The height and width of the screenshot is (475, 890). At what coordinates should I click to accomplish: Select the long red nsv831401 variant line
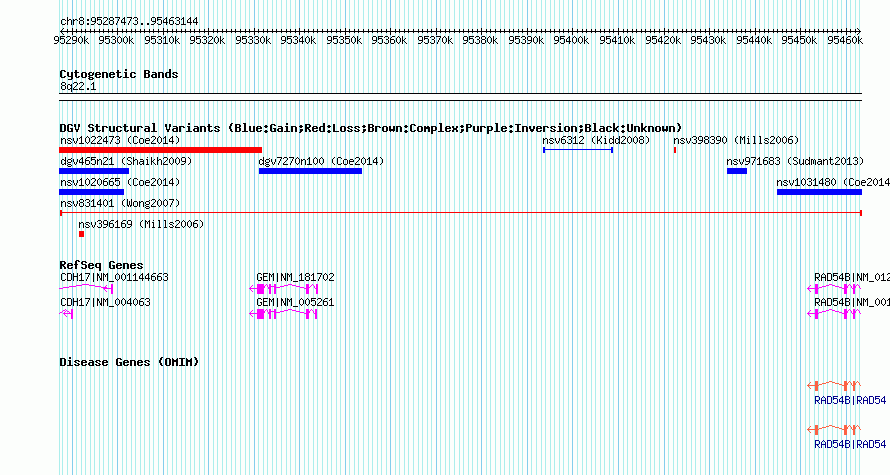(461, 213)
